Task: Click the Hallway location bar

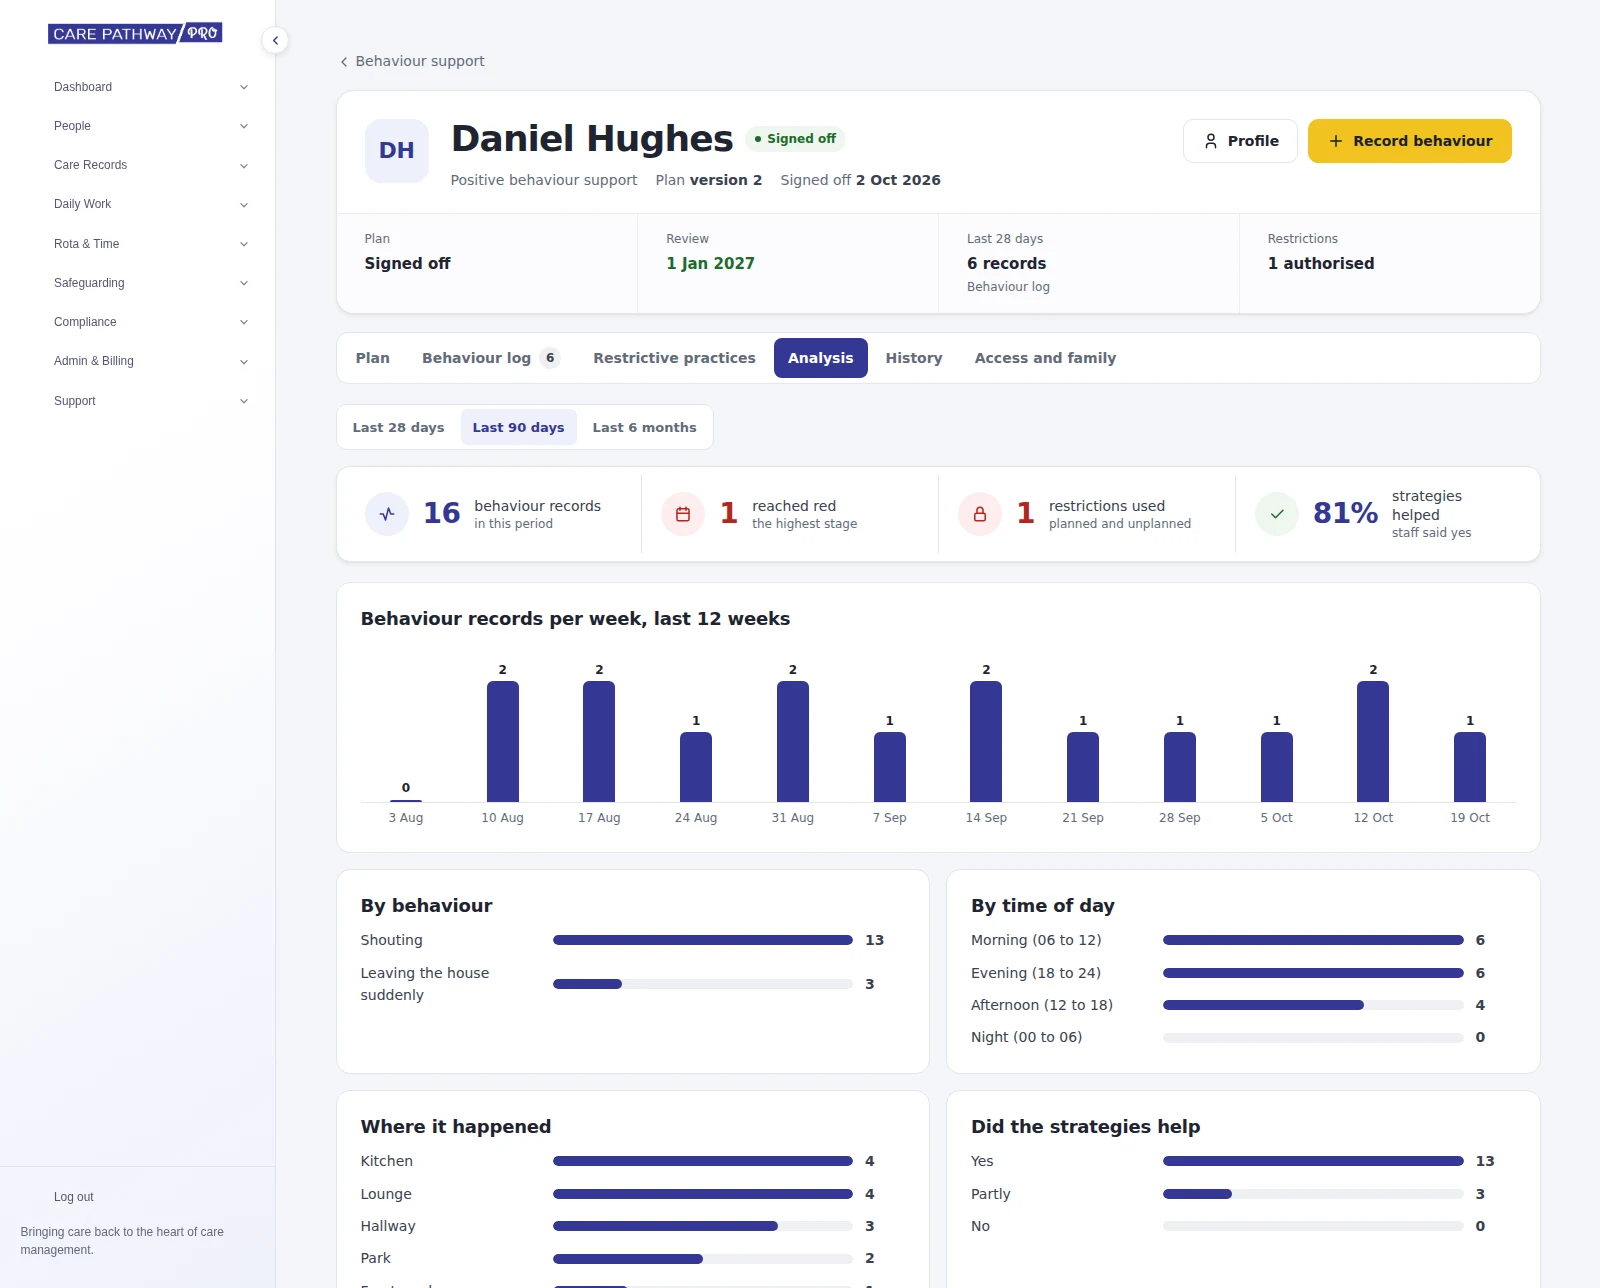Action: pyautogui.click(x=703, y=1226)
